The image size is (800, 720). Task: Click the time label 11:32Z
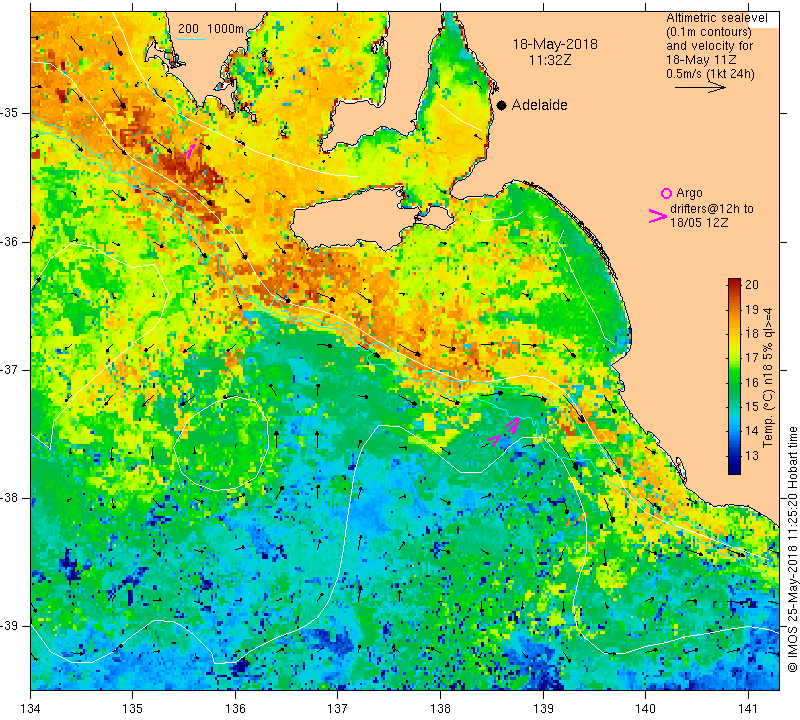coord(550,60)
